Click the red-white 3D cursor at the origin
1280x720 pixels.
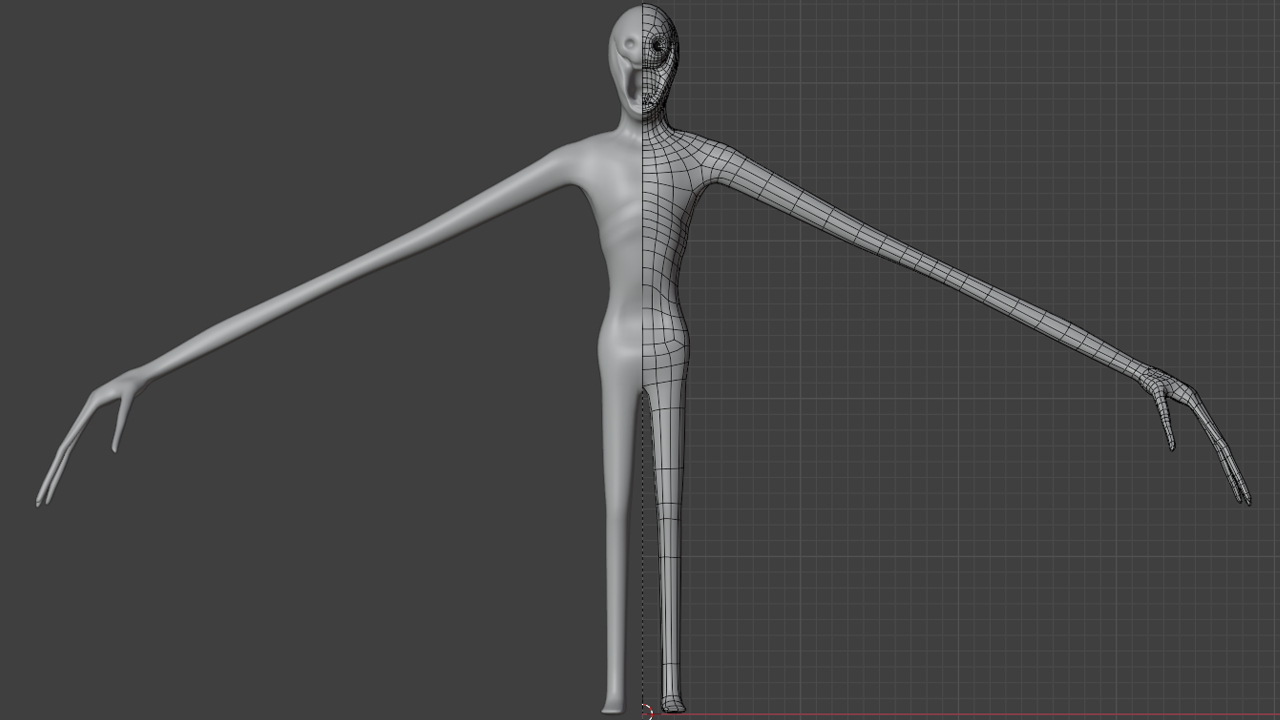(645, 712)
